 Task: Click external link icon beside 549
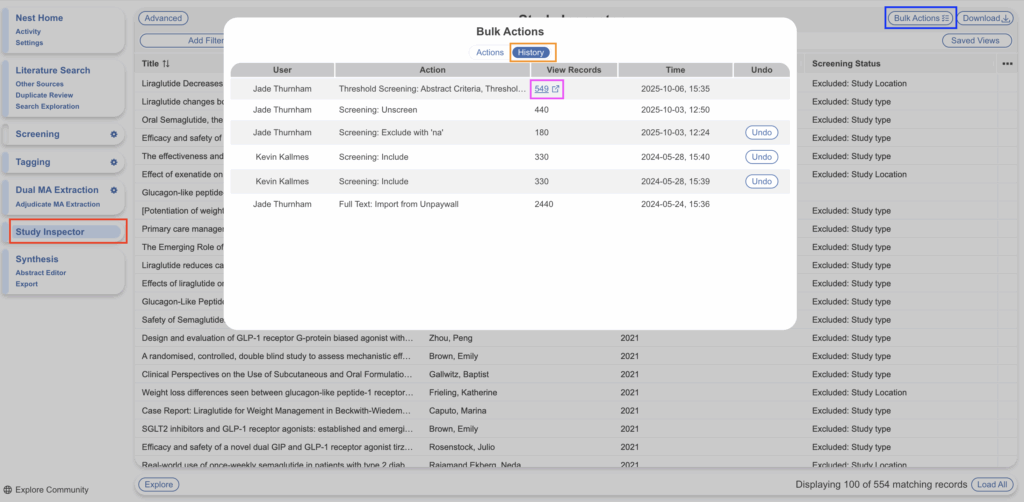[556, 89]
